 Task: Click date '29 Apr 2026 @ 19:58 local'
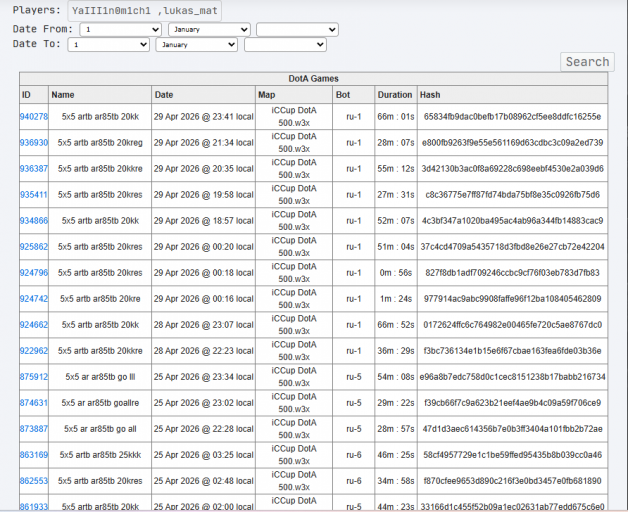pyautogui.click(x=203, y=195)
